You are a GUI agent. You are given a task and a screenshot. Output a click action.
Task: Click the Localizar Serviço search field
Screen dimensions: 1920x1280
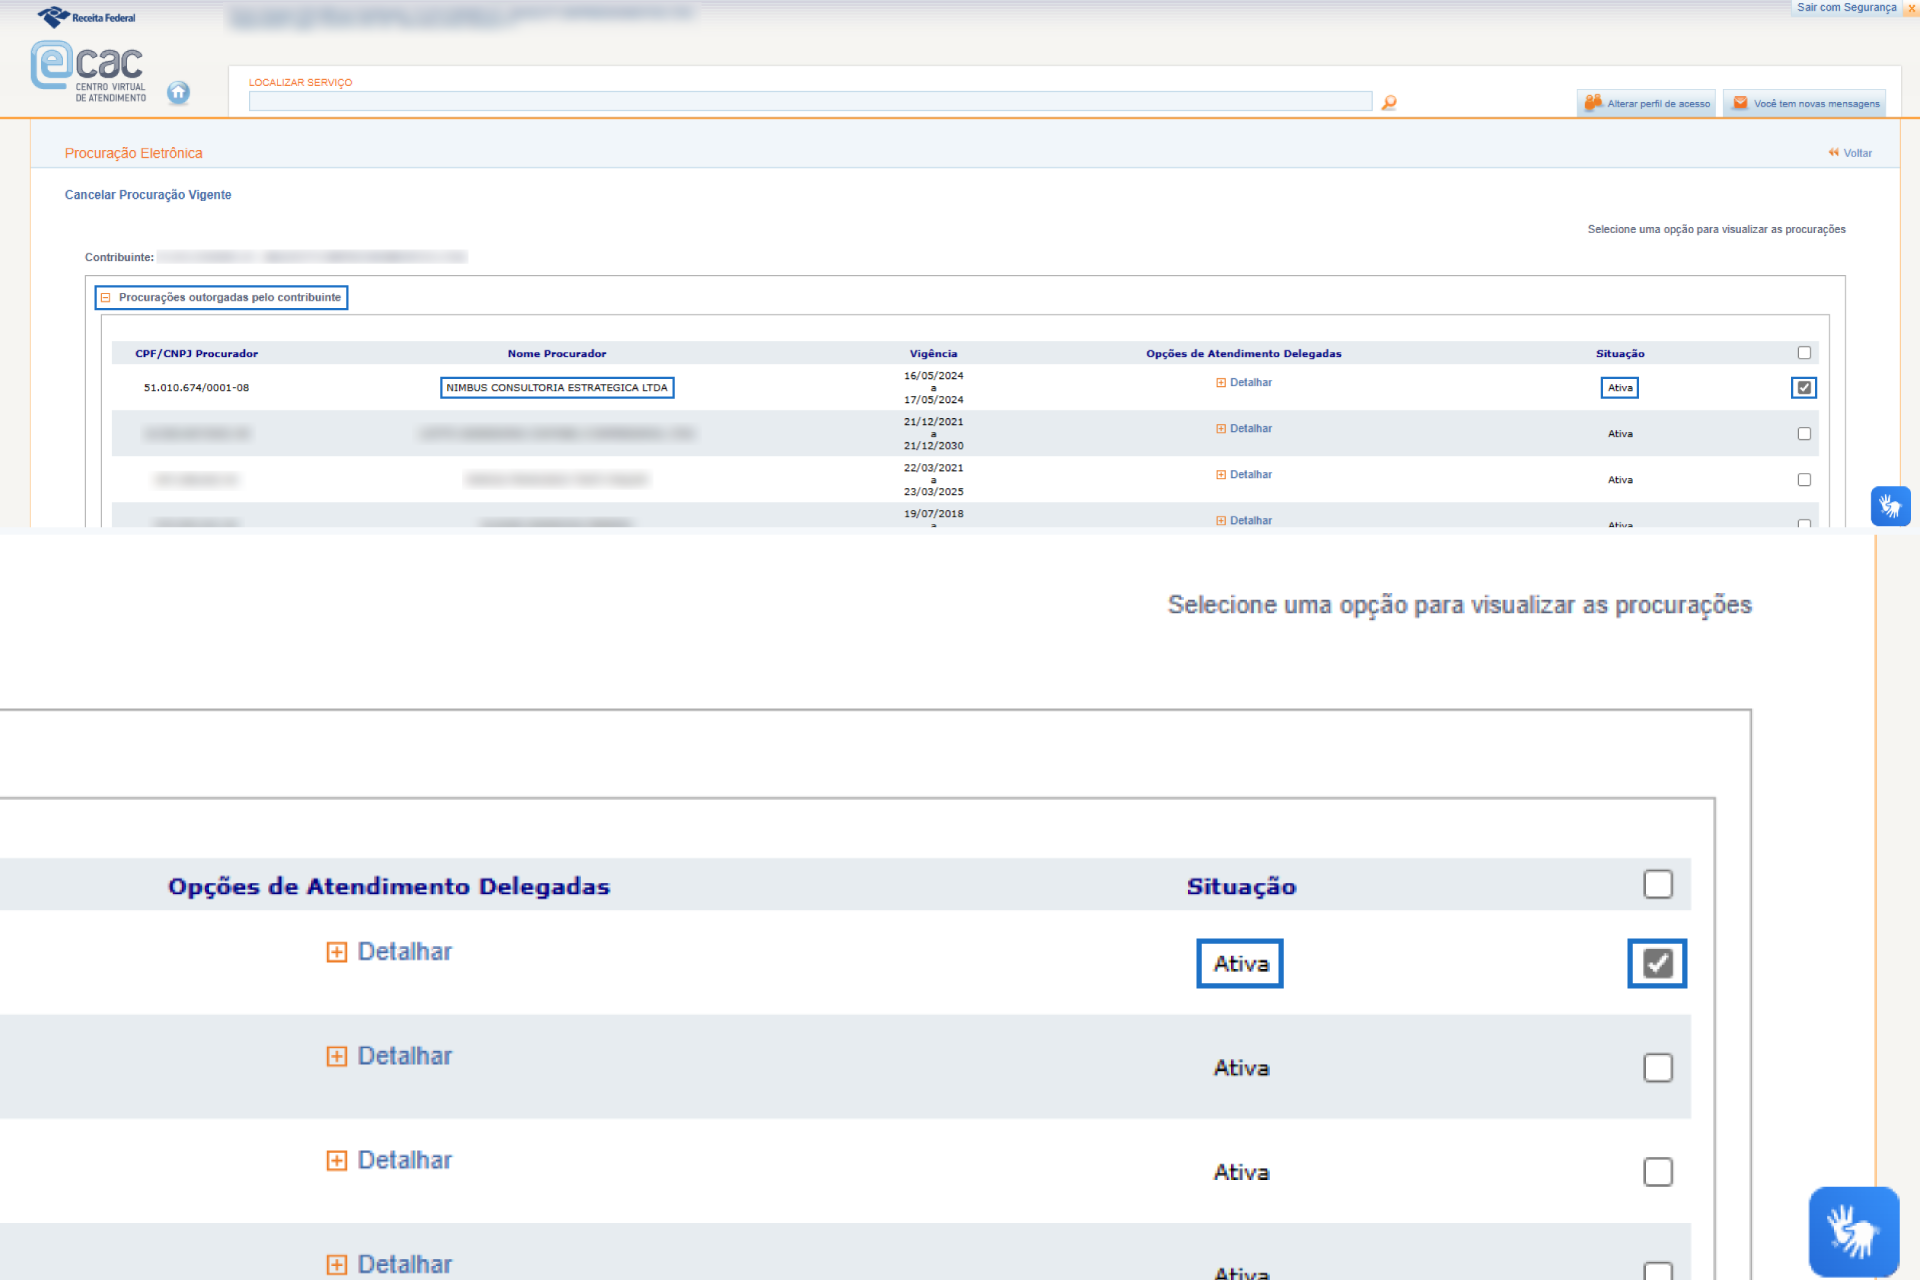(x=809, y=102)
